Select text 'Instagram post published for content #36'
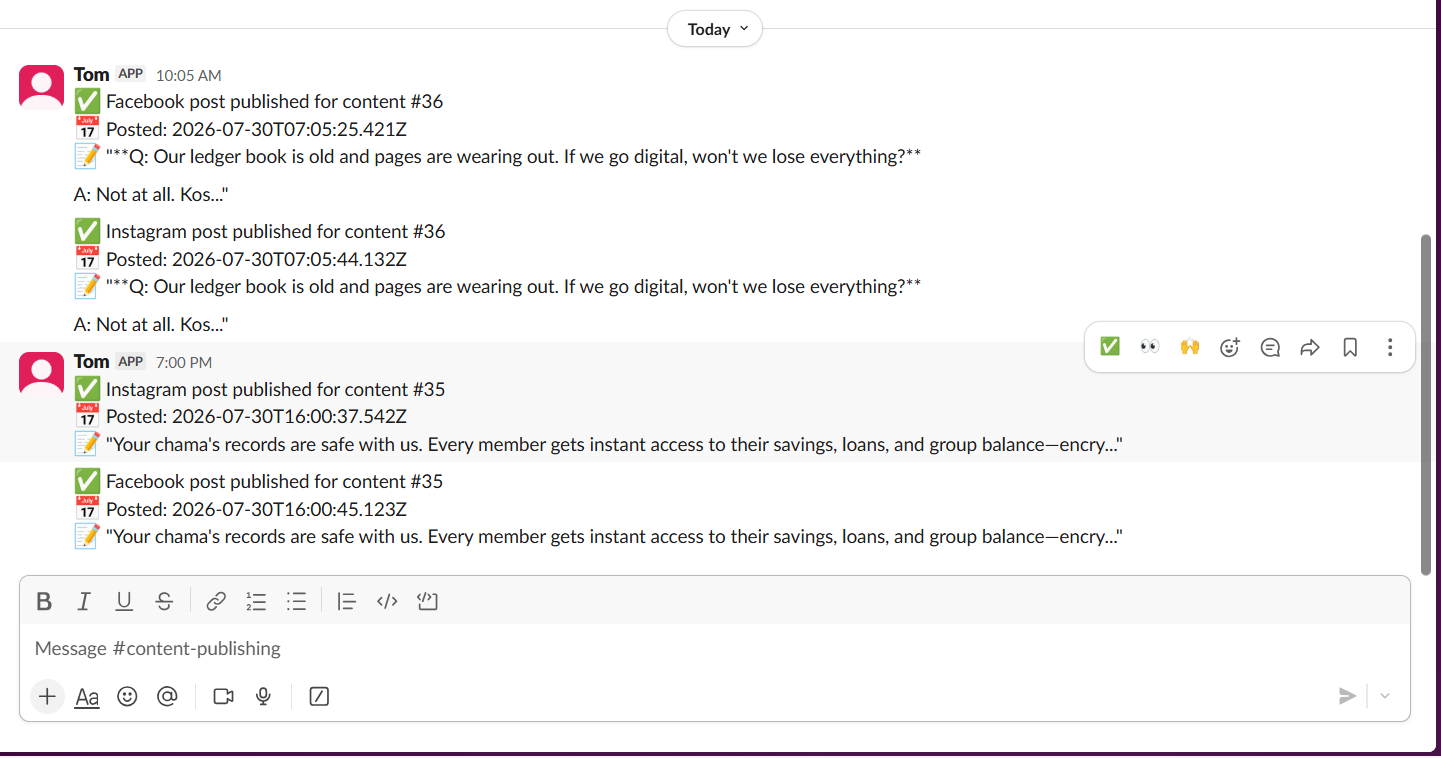1441x758 pixels. pos(276,231)
